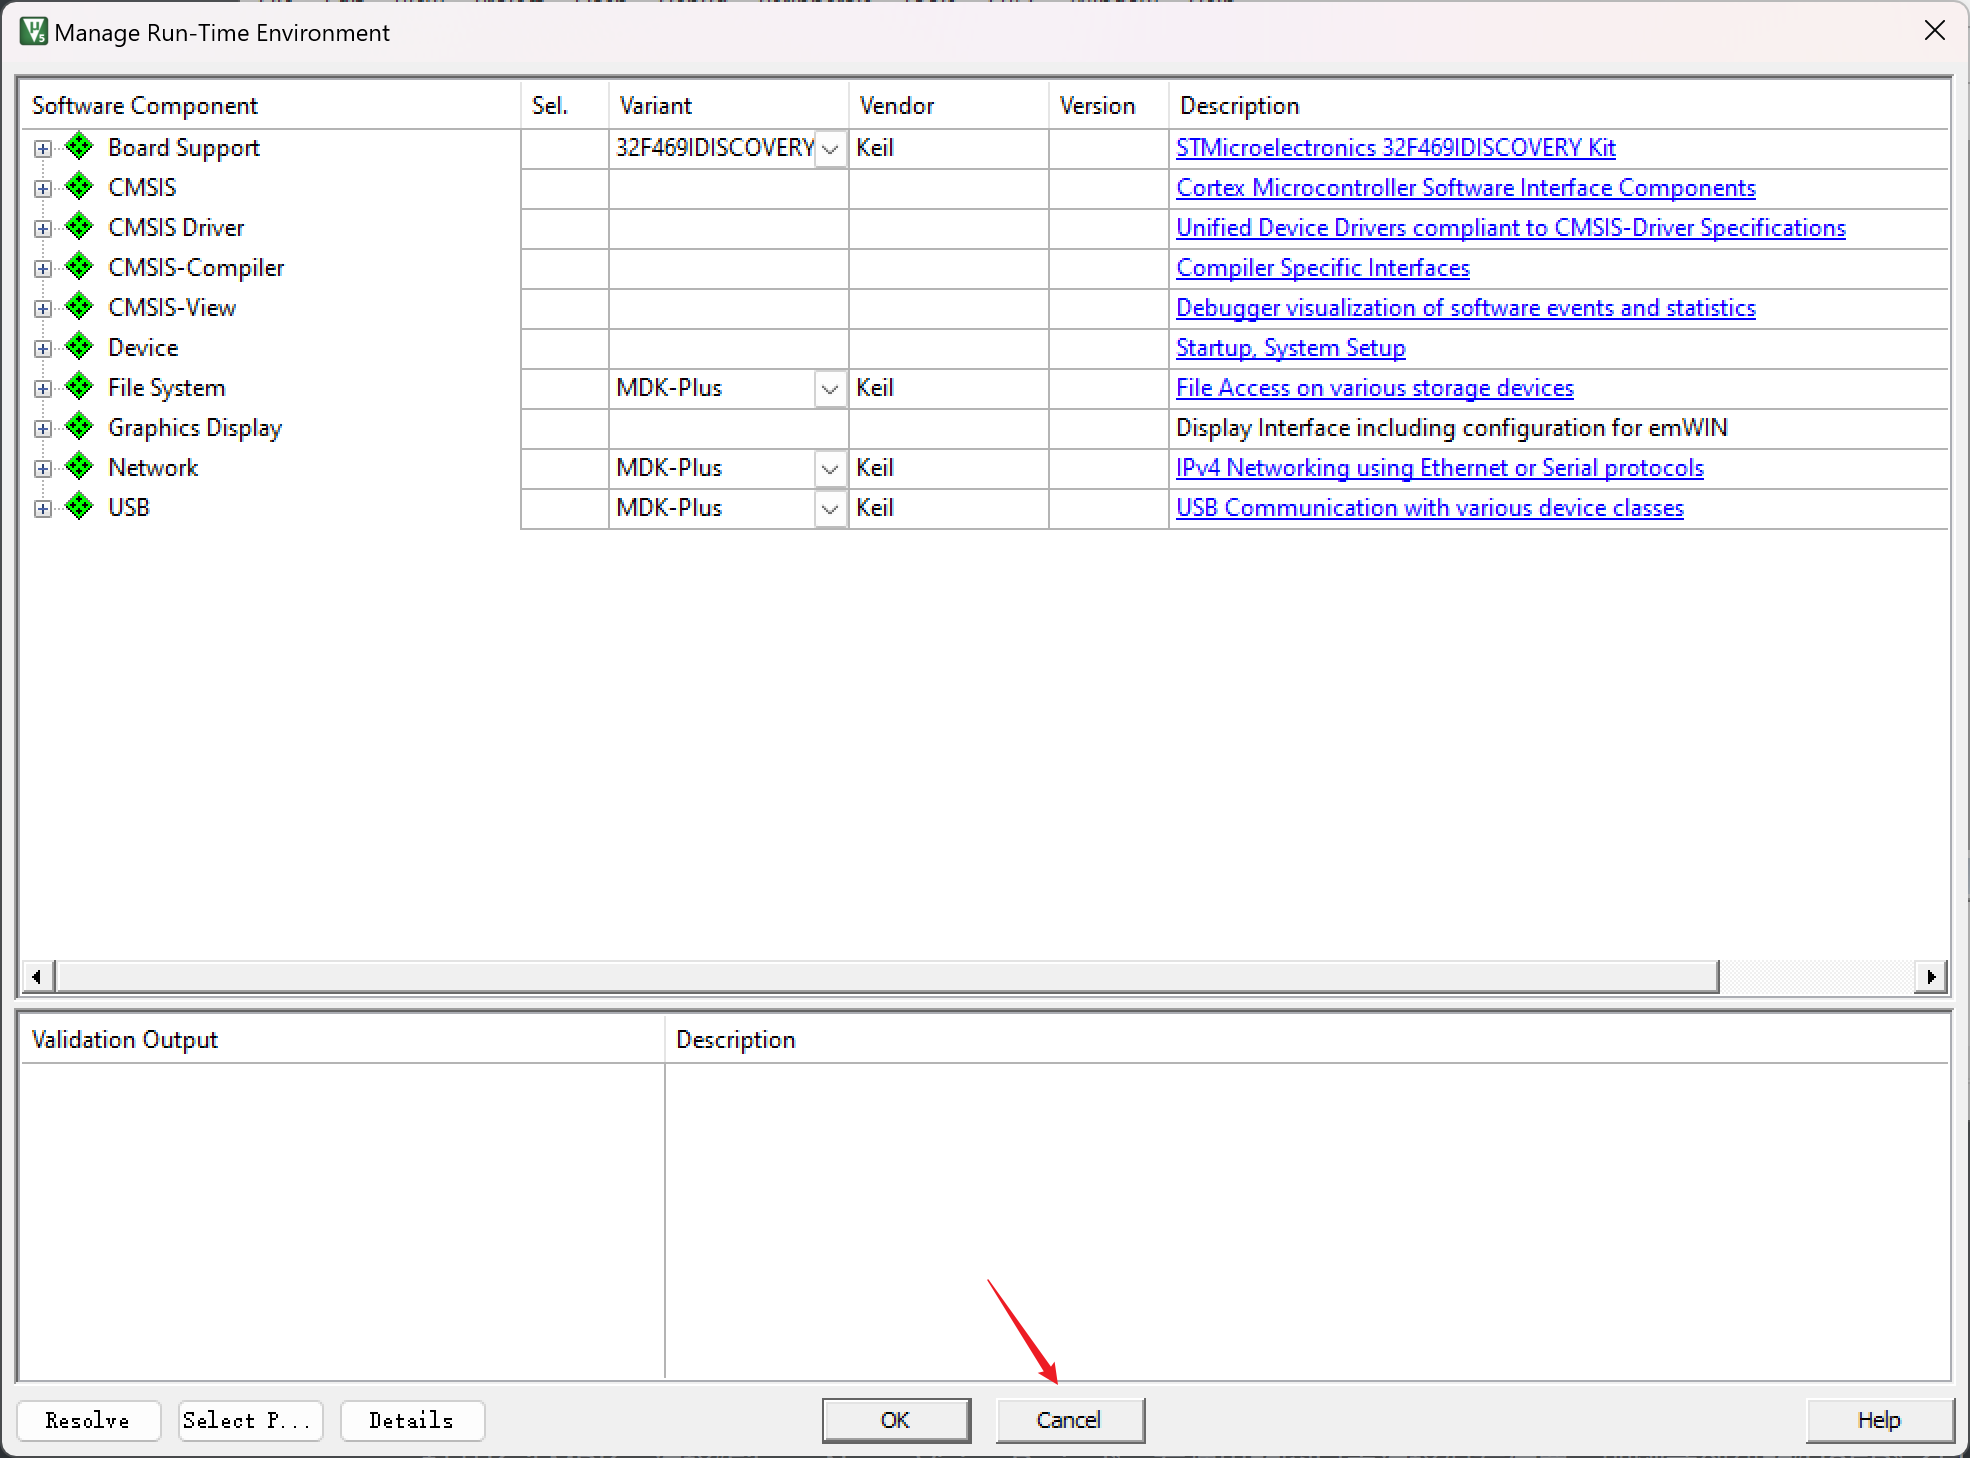Image resolution: width=1970 pixels, height=1458 pixels.
Task: Click the Cancel button
Action: [1069, 1420]
